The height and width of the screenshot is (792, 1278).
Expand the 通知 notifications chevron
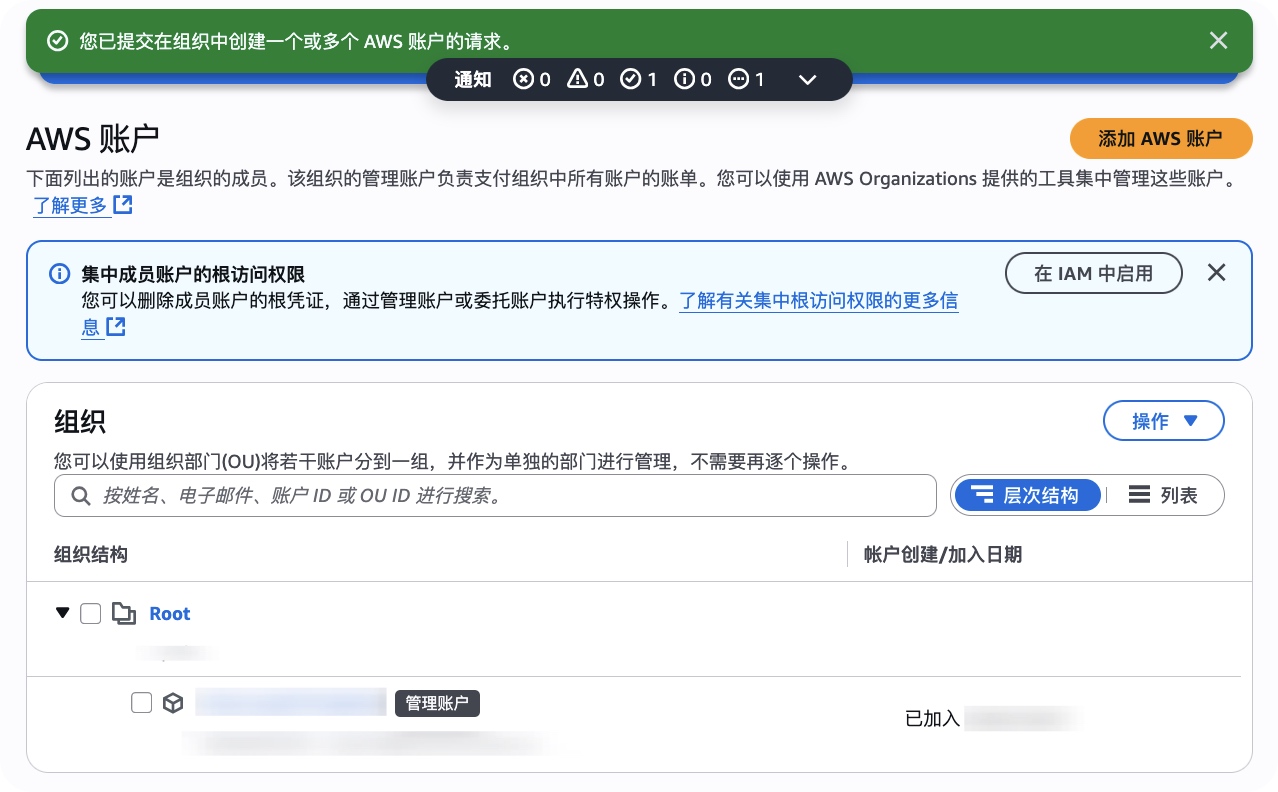[x=808, y=80]
